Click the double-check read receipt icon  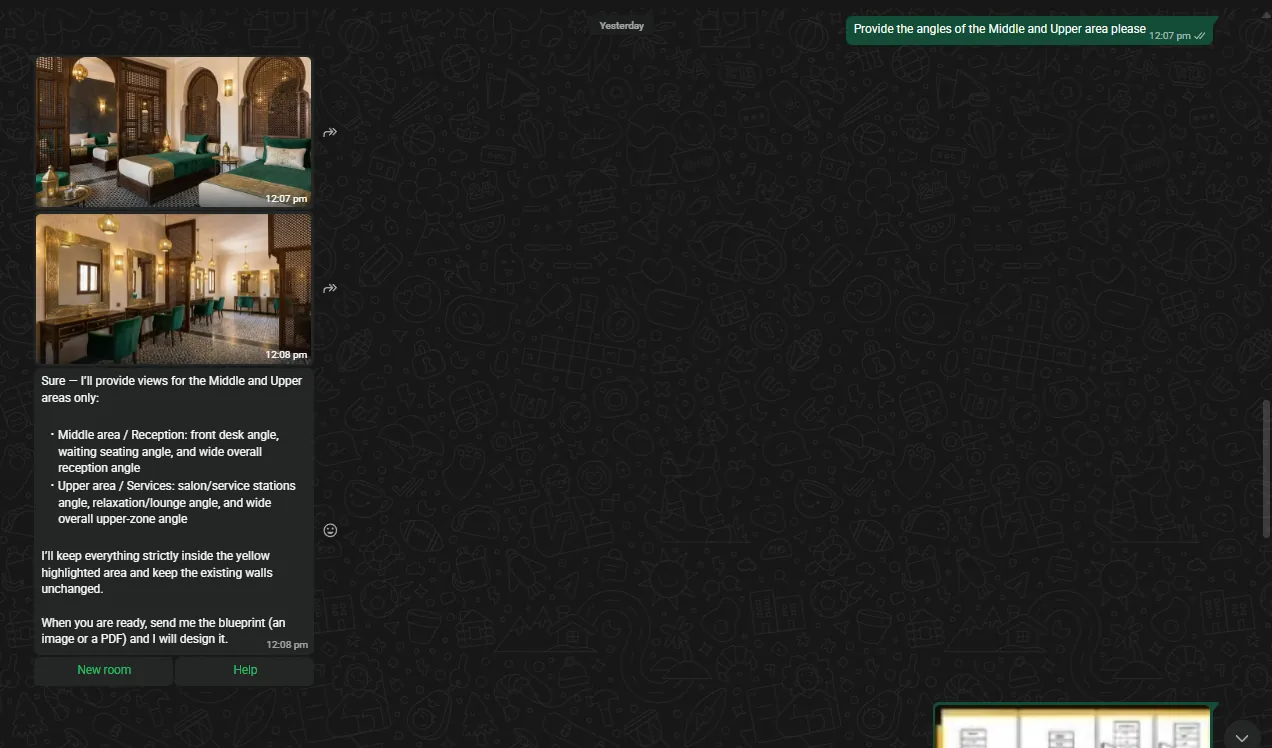[x=1200, y=36]
